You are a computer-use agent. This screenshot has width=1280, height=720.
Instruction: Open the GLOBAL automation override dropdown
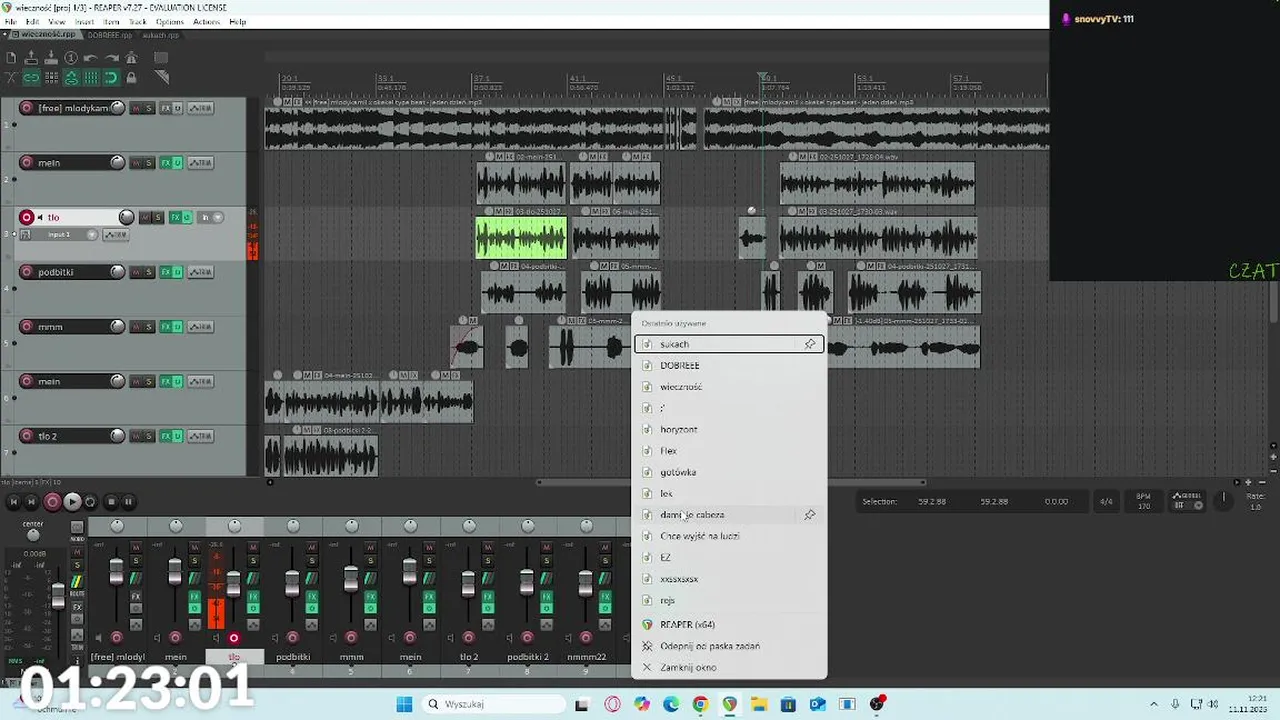(x=1187, y=500)
